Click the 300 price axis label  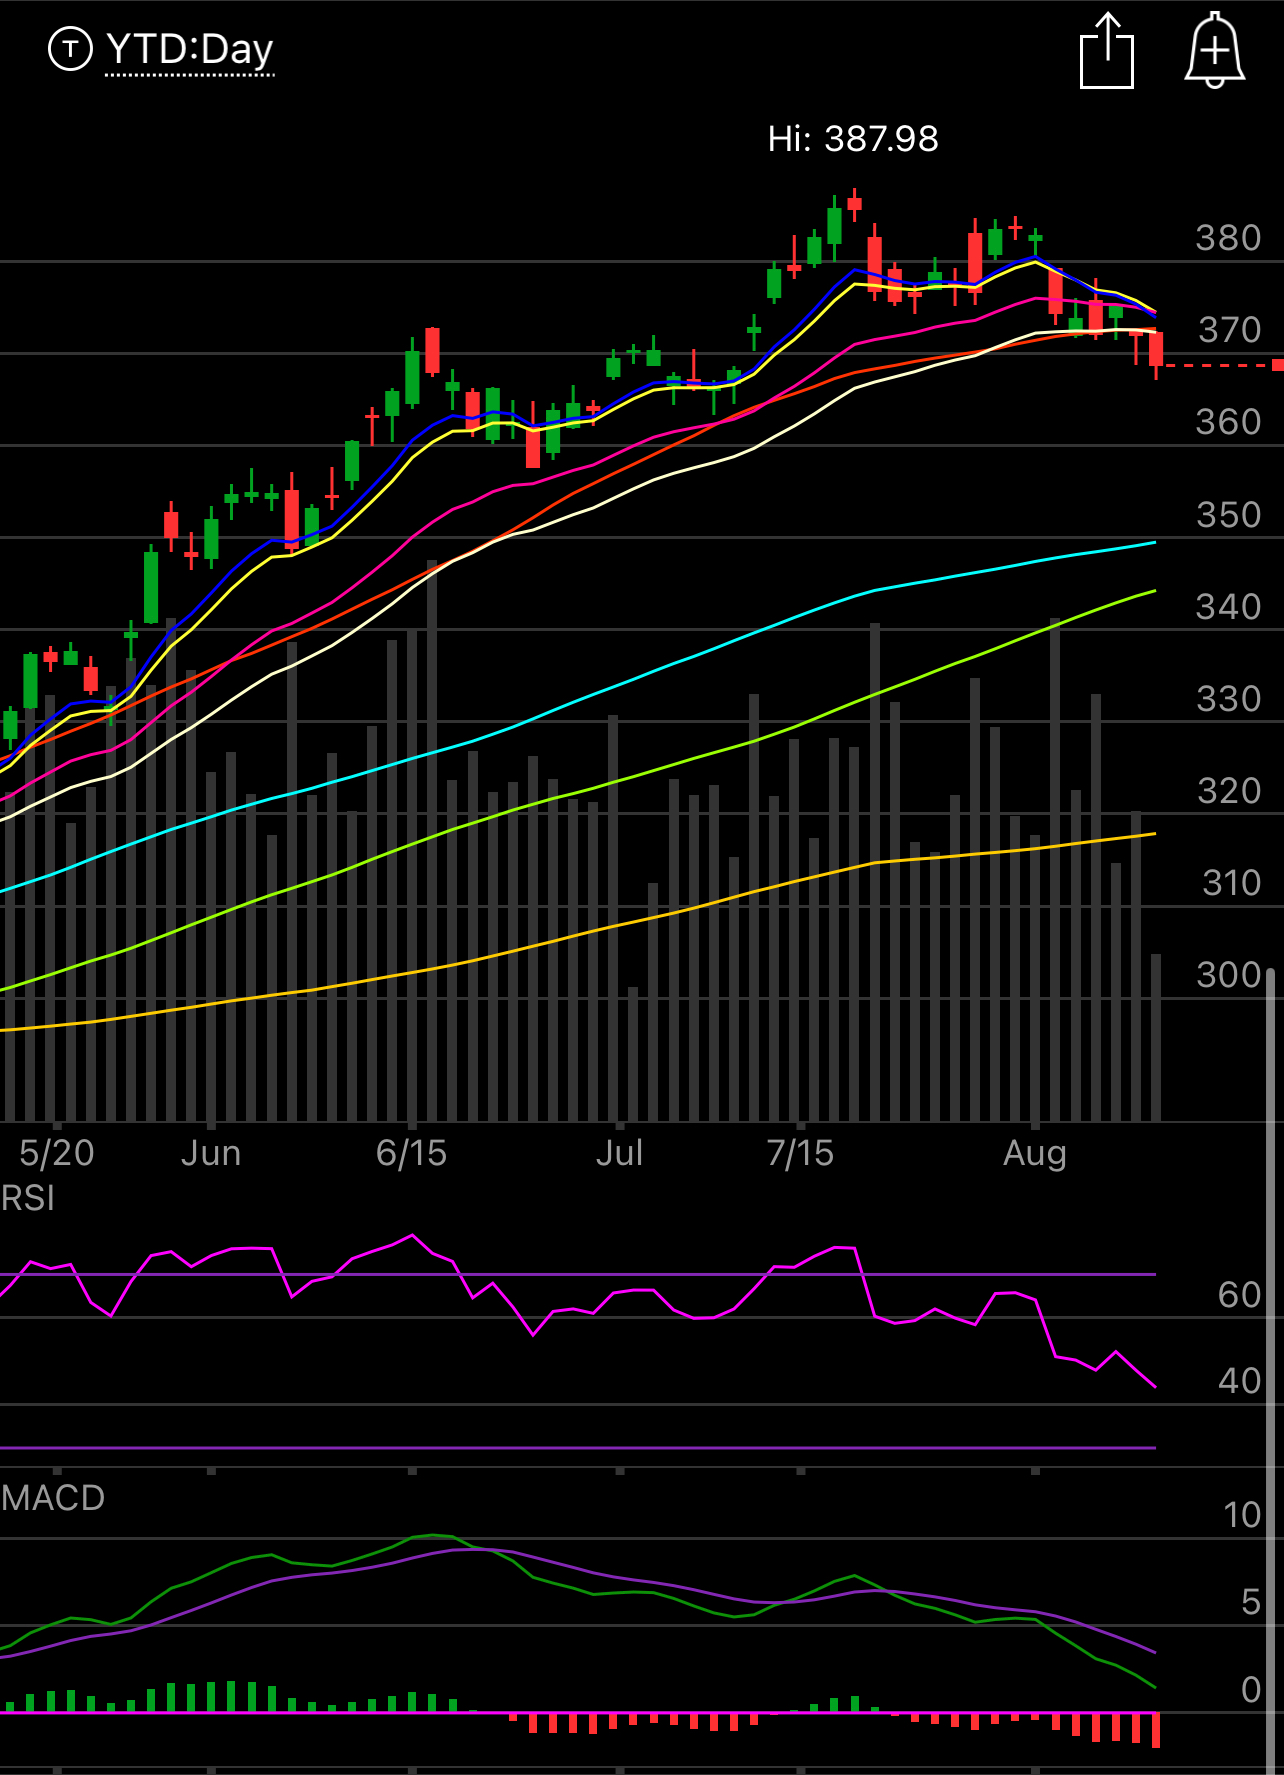(1229, 975)
